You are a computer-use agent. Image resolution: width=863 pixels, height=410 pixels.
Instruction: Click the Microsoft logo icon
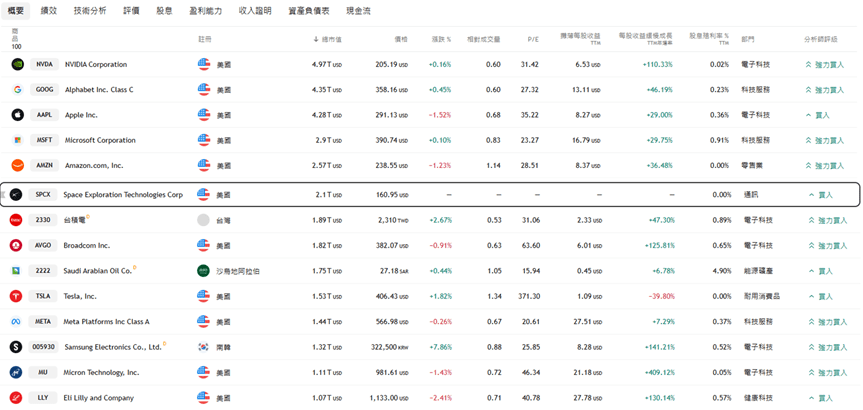coord(18,140)
